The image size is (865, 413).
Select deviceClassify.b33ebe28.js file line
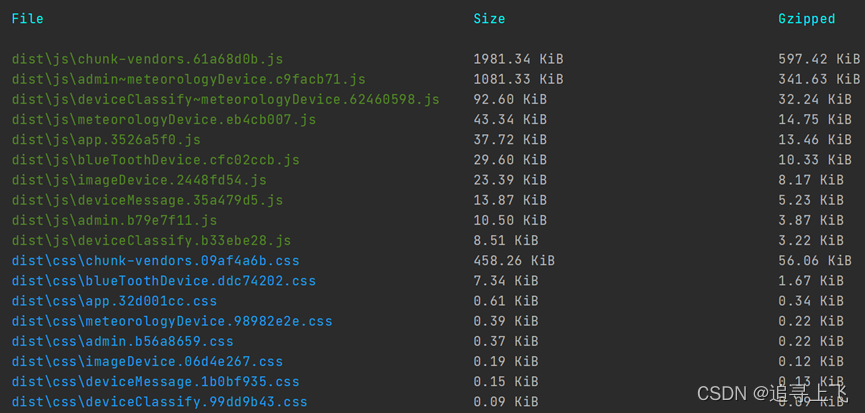coord(151,241)
